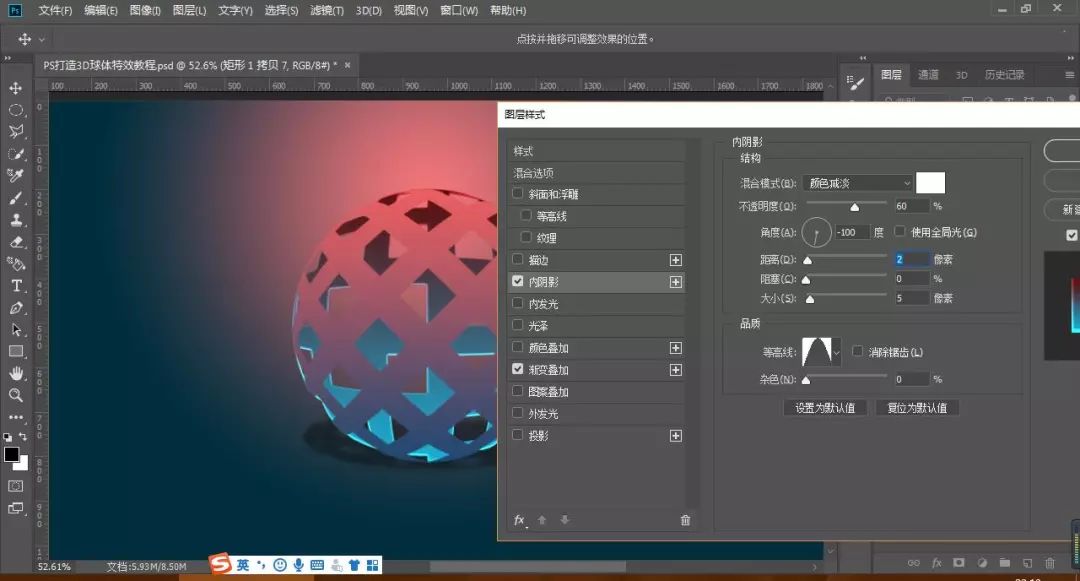Check the 消除锯齿 anti-alias option

857,351
